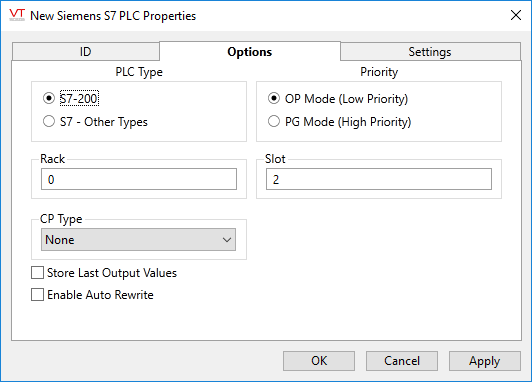532x382 pixels.
Task: Click the Cancel button
Action: click(x=402, y=361)
